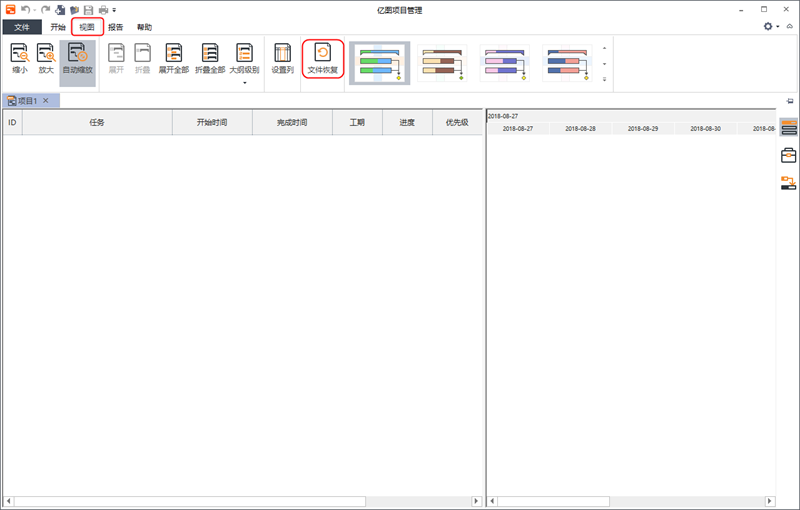Click the Gantt chart horizontal scrollbar thumb

pos(554,501)
